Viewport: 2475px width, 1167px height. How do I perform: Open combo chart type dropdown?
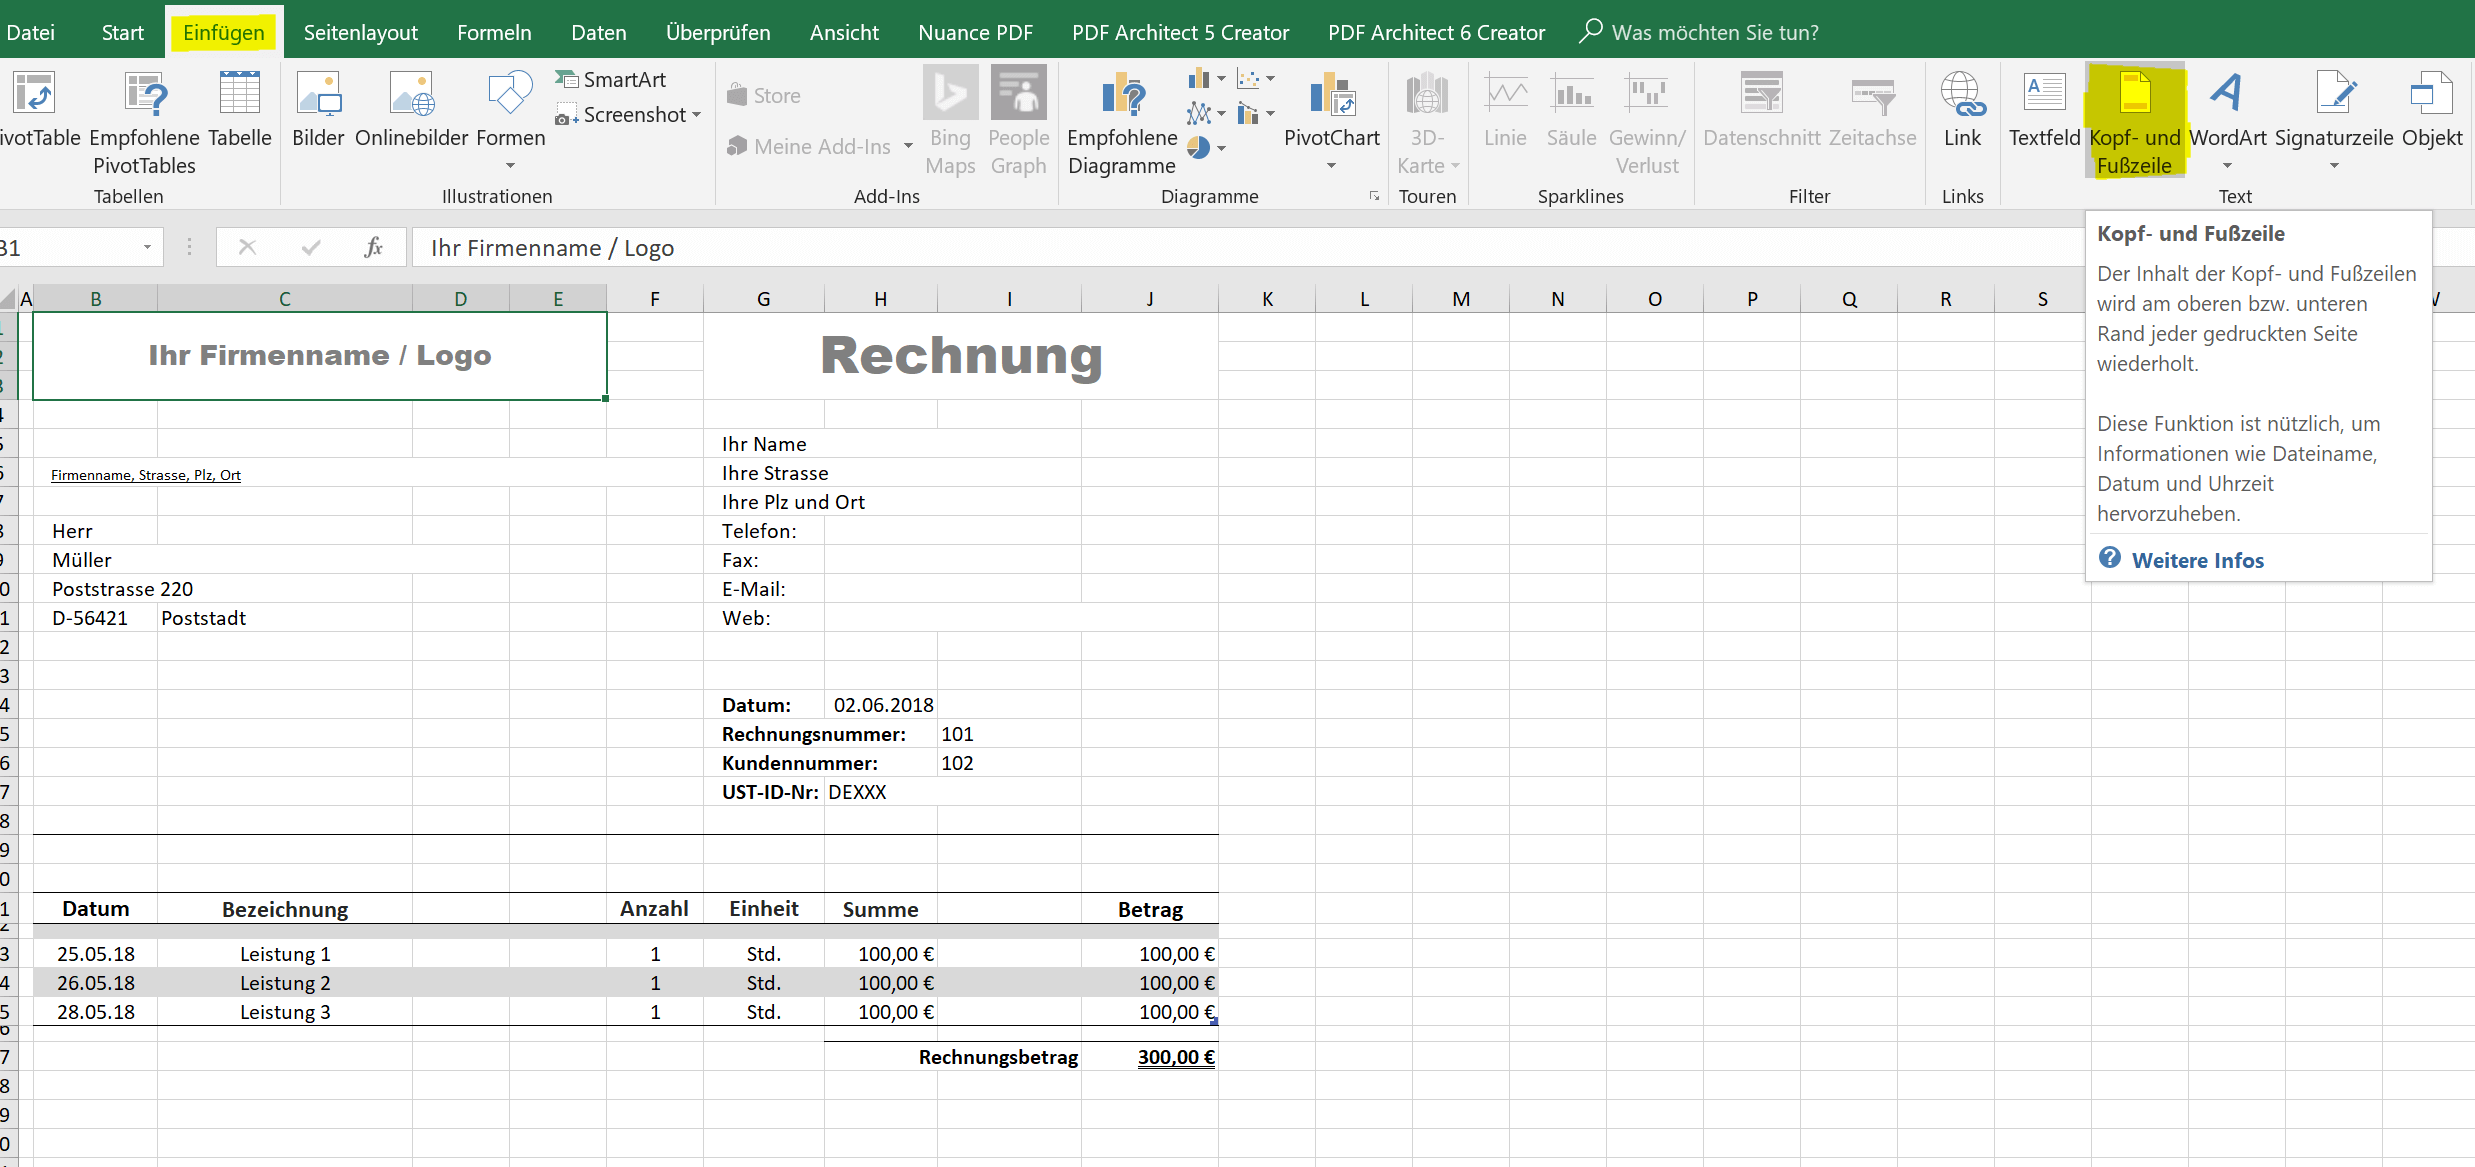click(1256, 113)
